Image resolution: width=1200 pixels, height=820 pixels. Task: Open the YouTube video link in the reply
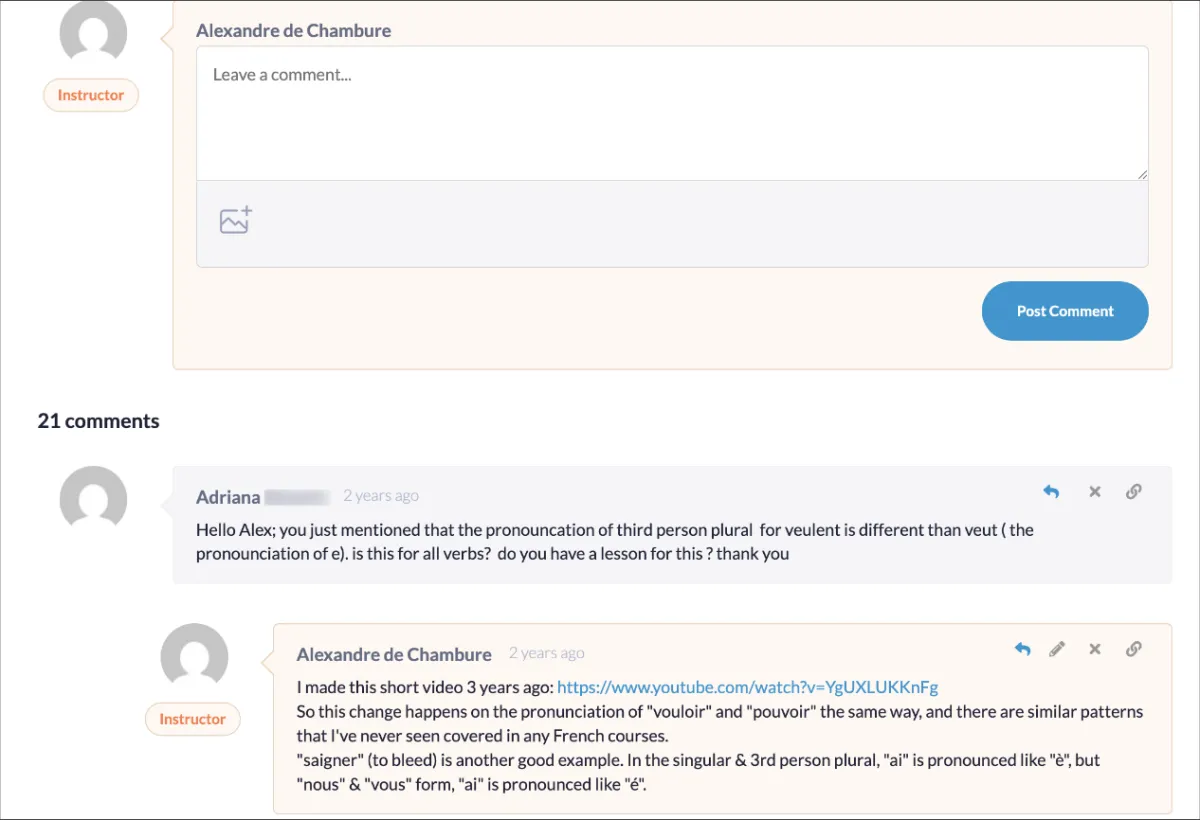pyautogui.click(x=747, y=687)
